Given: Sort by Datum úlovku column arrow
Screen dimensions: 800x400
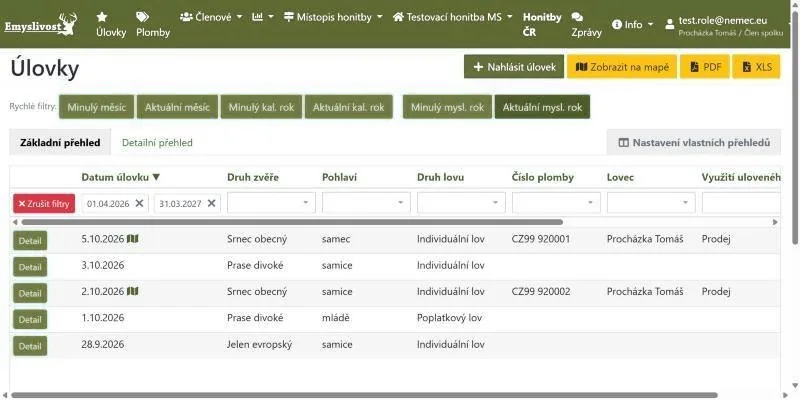Looking at the screenshot, I should tap(156, 178).
